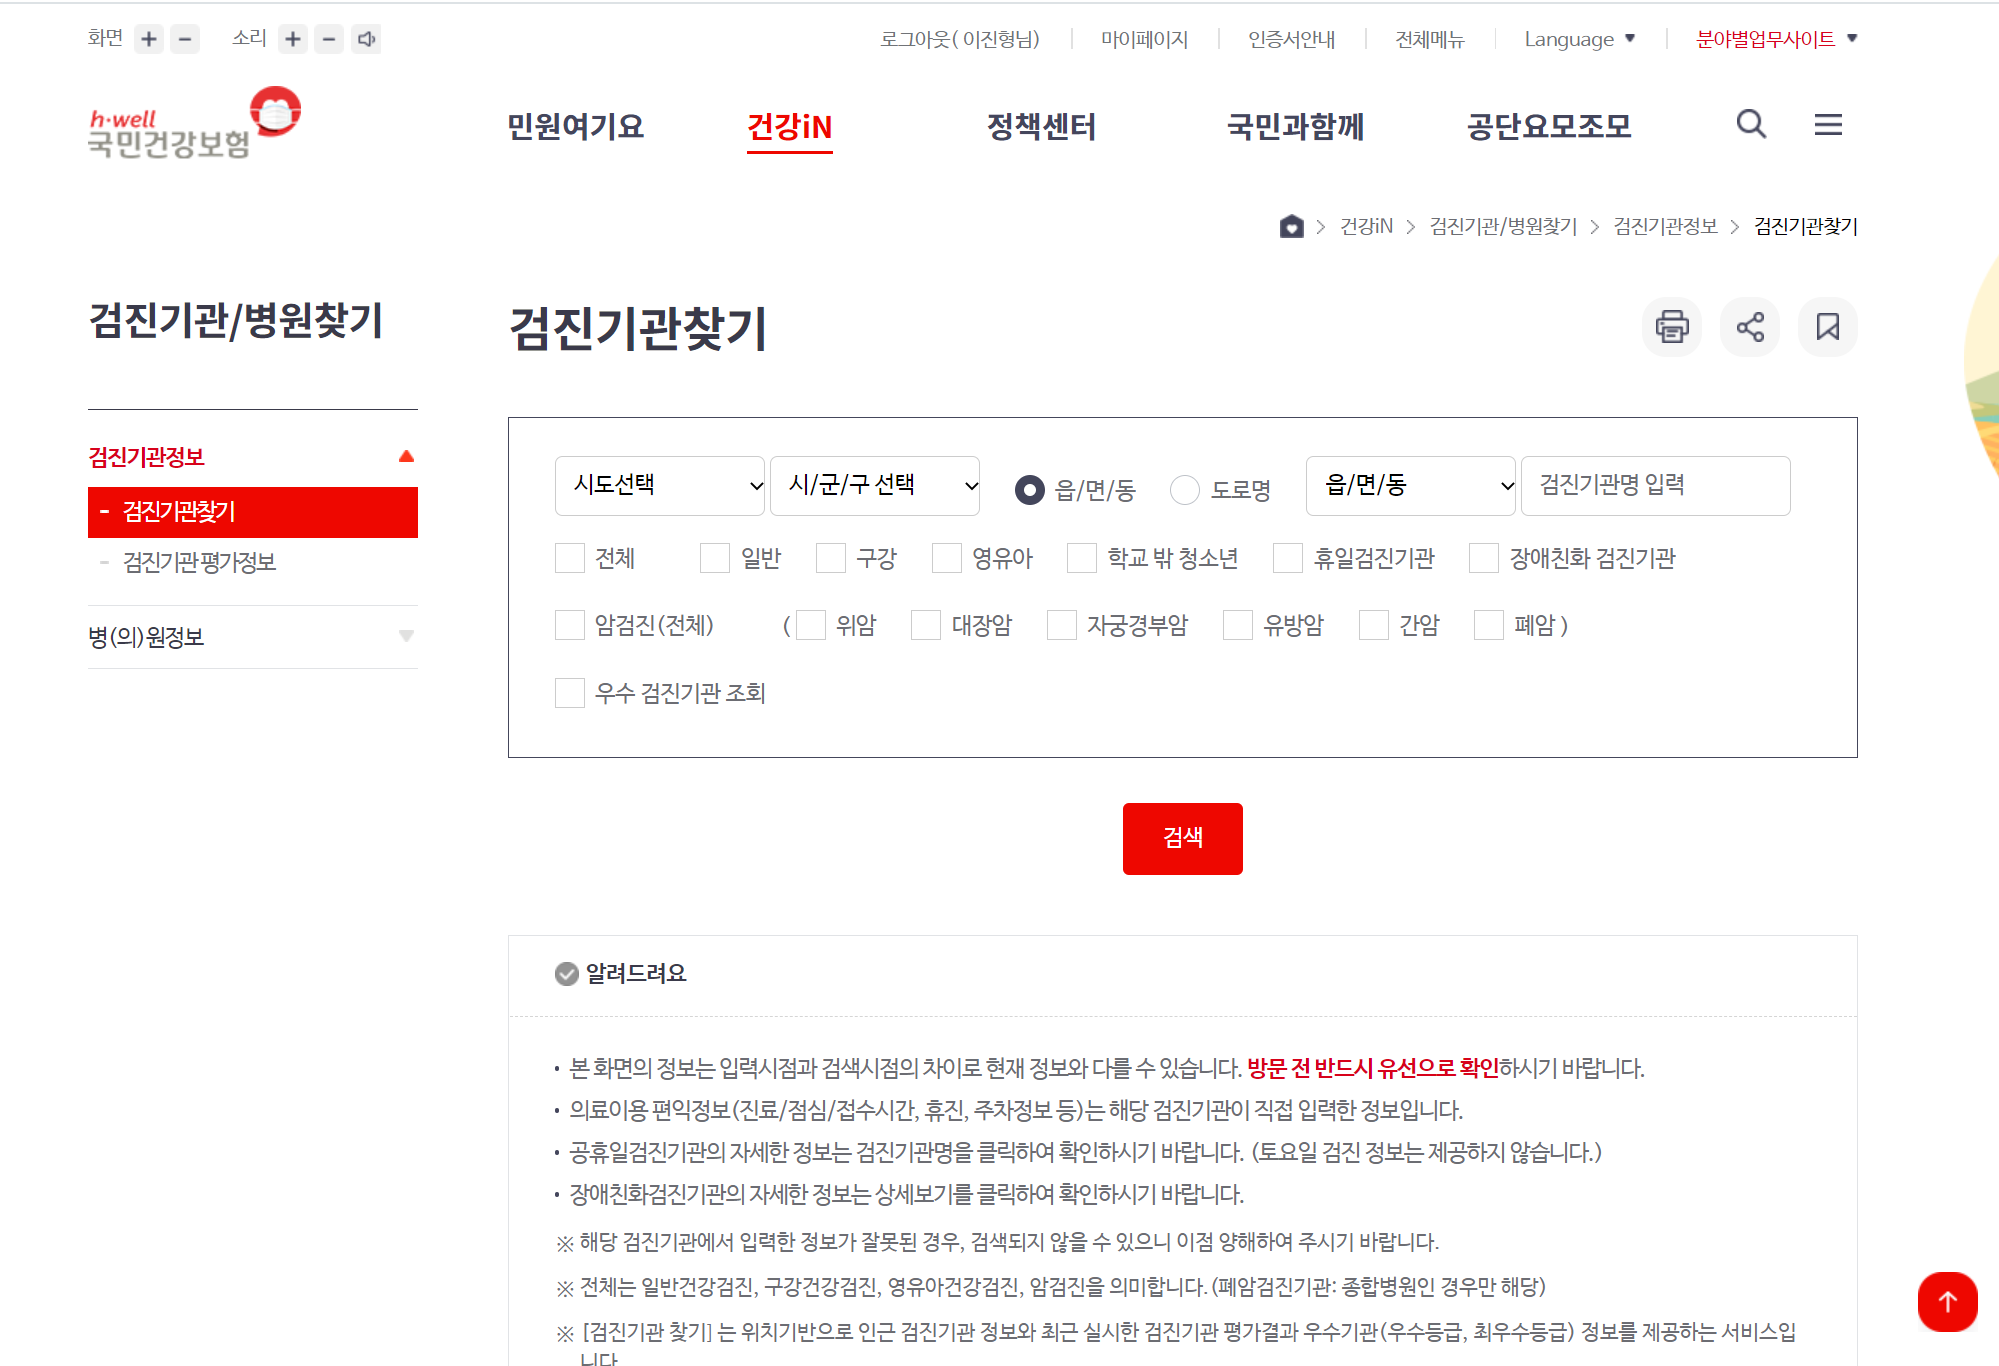The width and height of the screenshot is (1999, 1366).
Task: Increase screen size with 화면 plus
Action: click(149, 39)
